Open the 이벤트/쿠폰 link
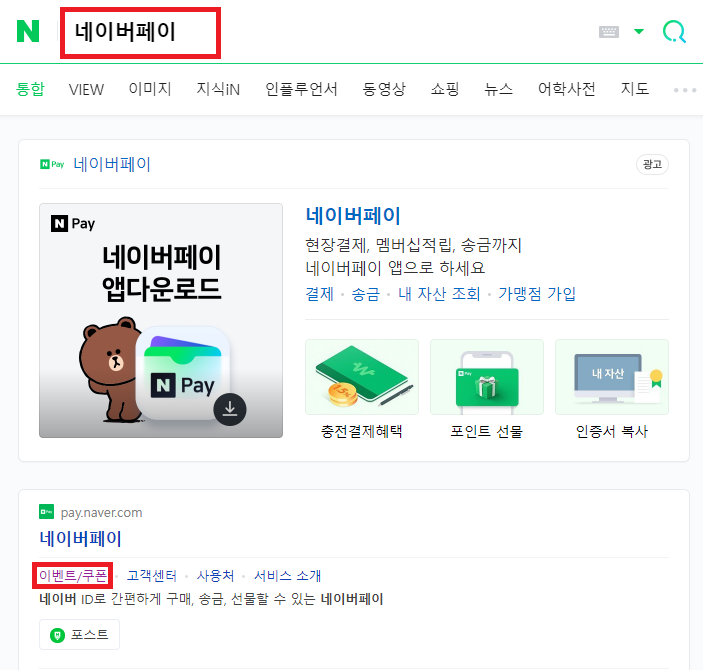The height and width of the screenshot is (670, 703). click(73, 575)
